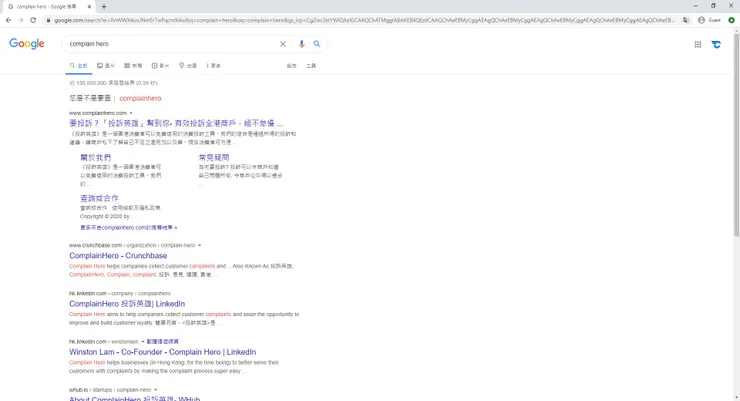Open the Guest profile button
The width and height of the screenshot is (740, 401).
(x=709, y=20)
